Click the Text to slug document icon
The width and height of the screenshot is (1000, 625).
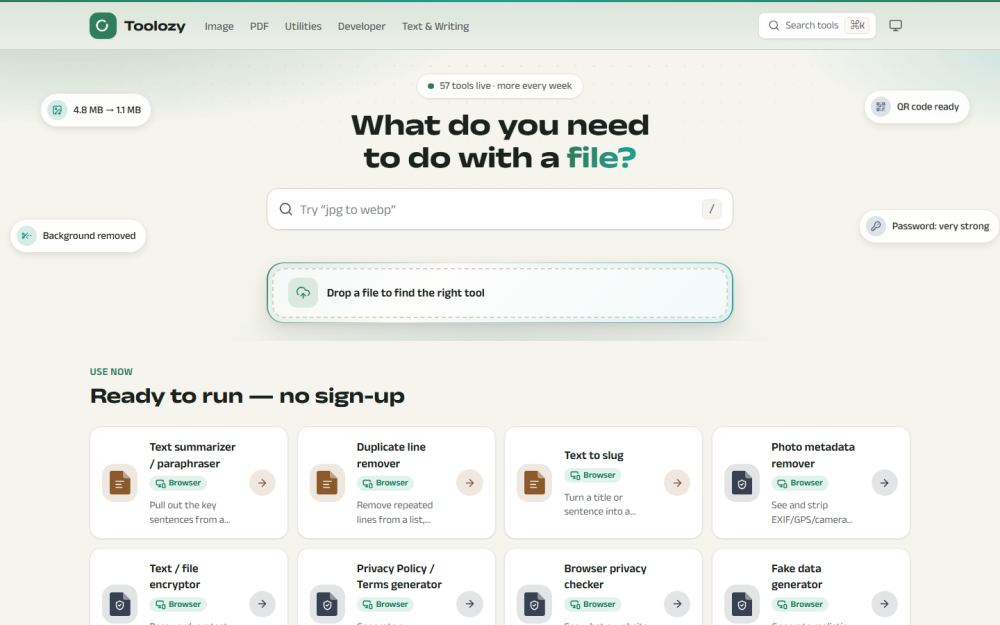coord(534,483)
